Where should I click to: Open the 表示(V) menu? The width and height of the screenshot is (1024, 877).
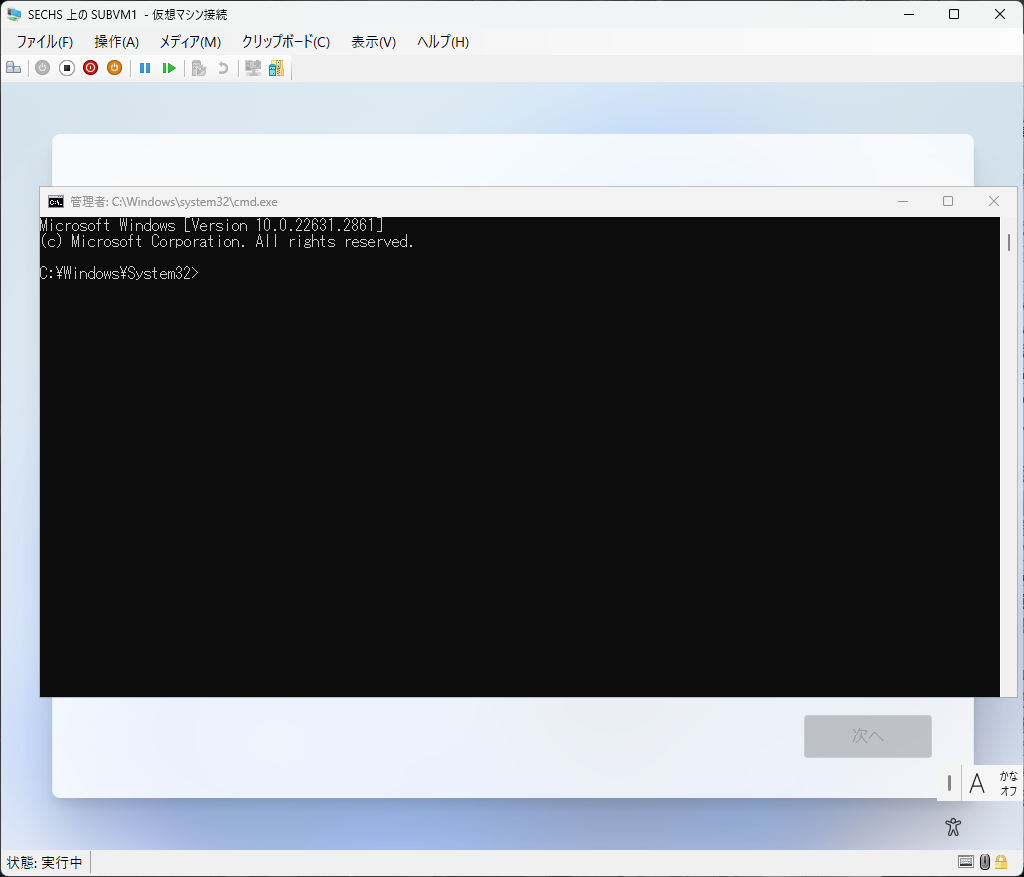pos(374,42)
